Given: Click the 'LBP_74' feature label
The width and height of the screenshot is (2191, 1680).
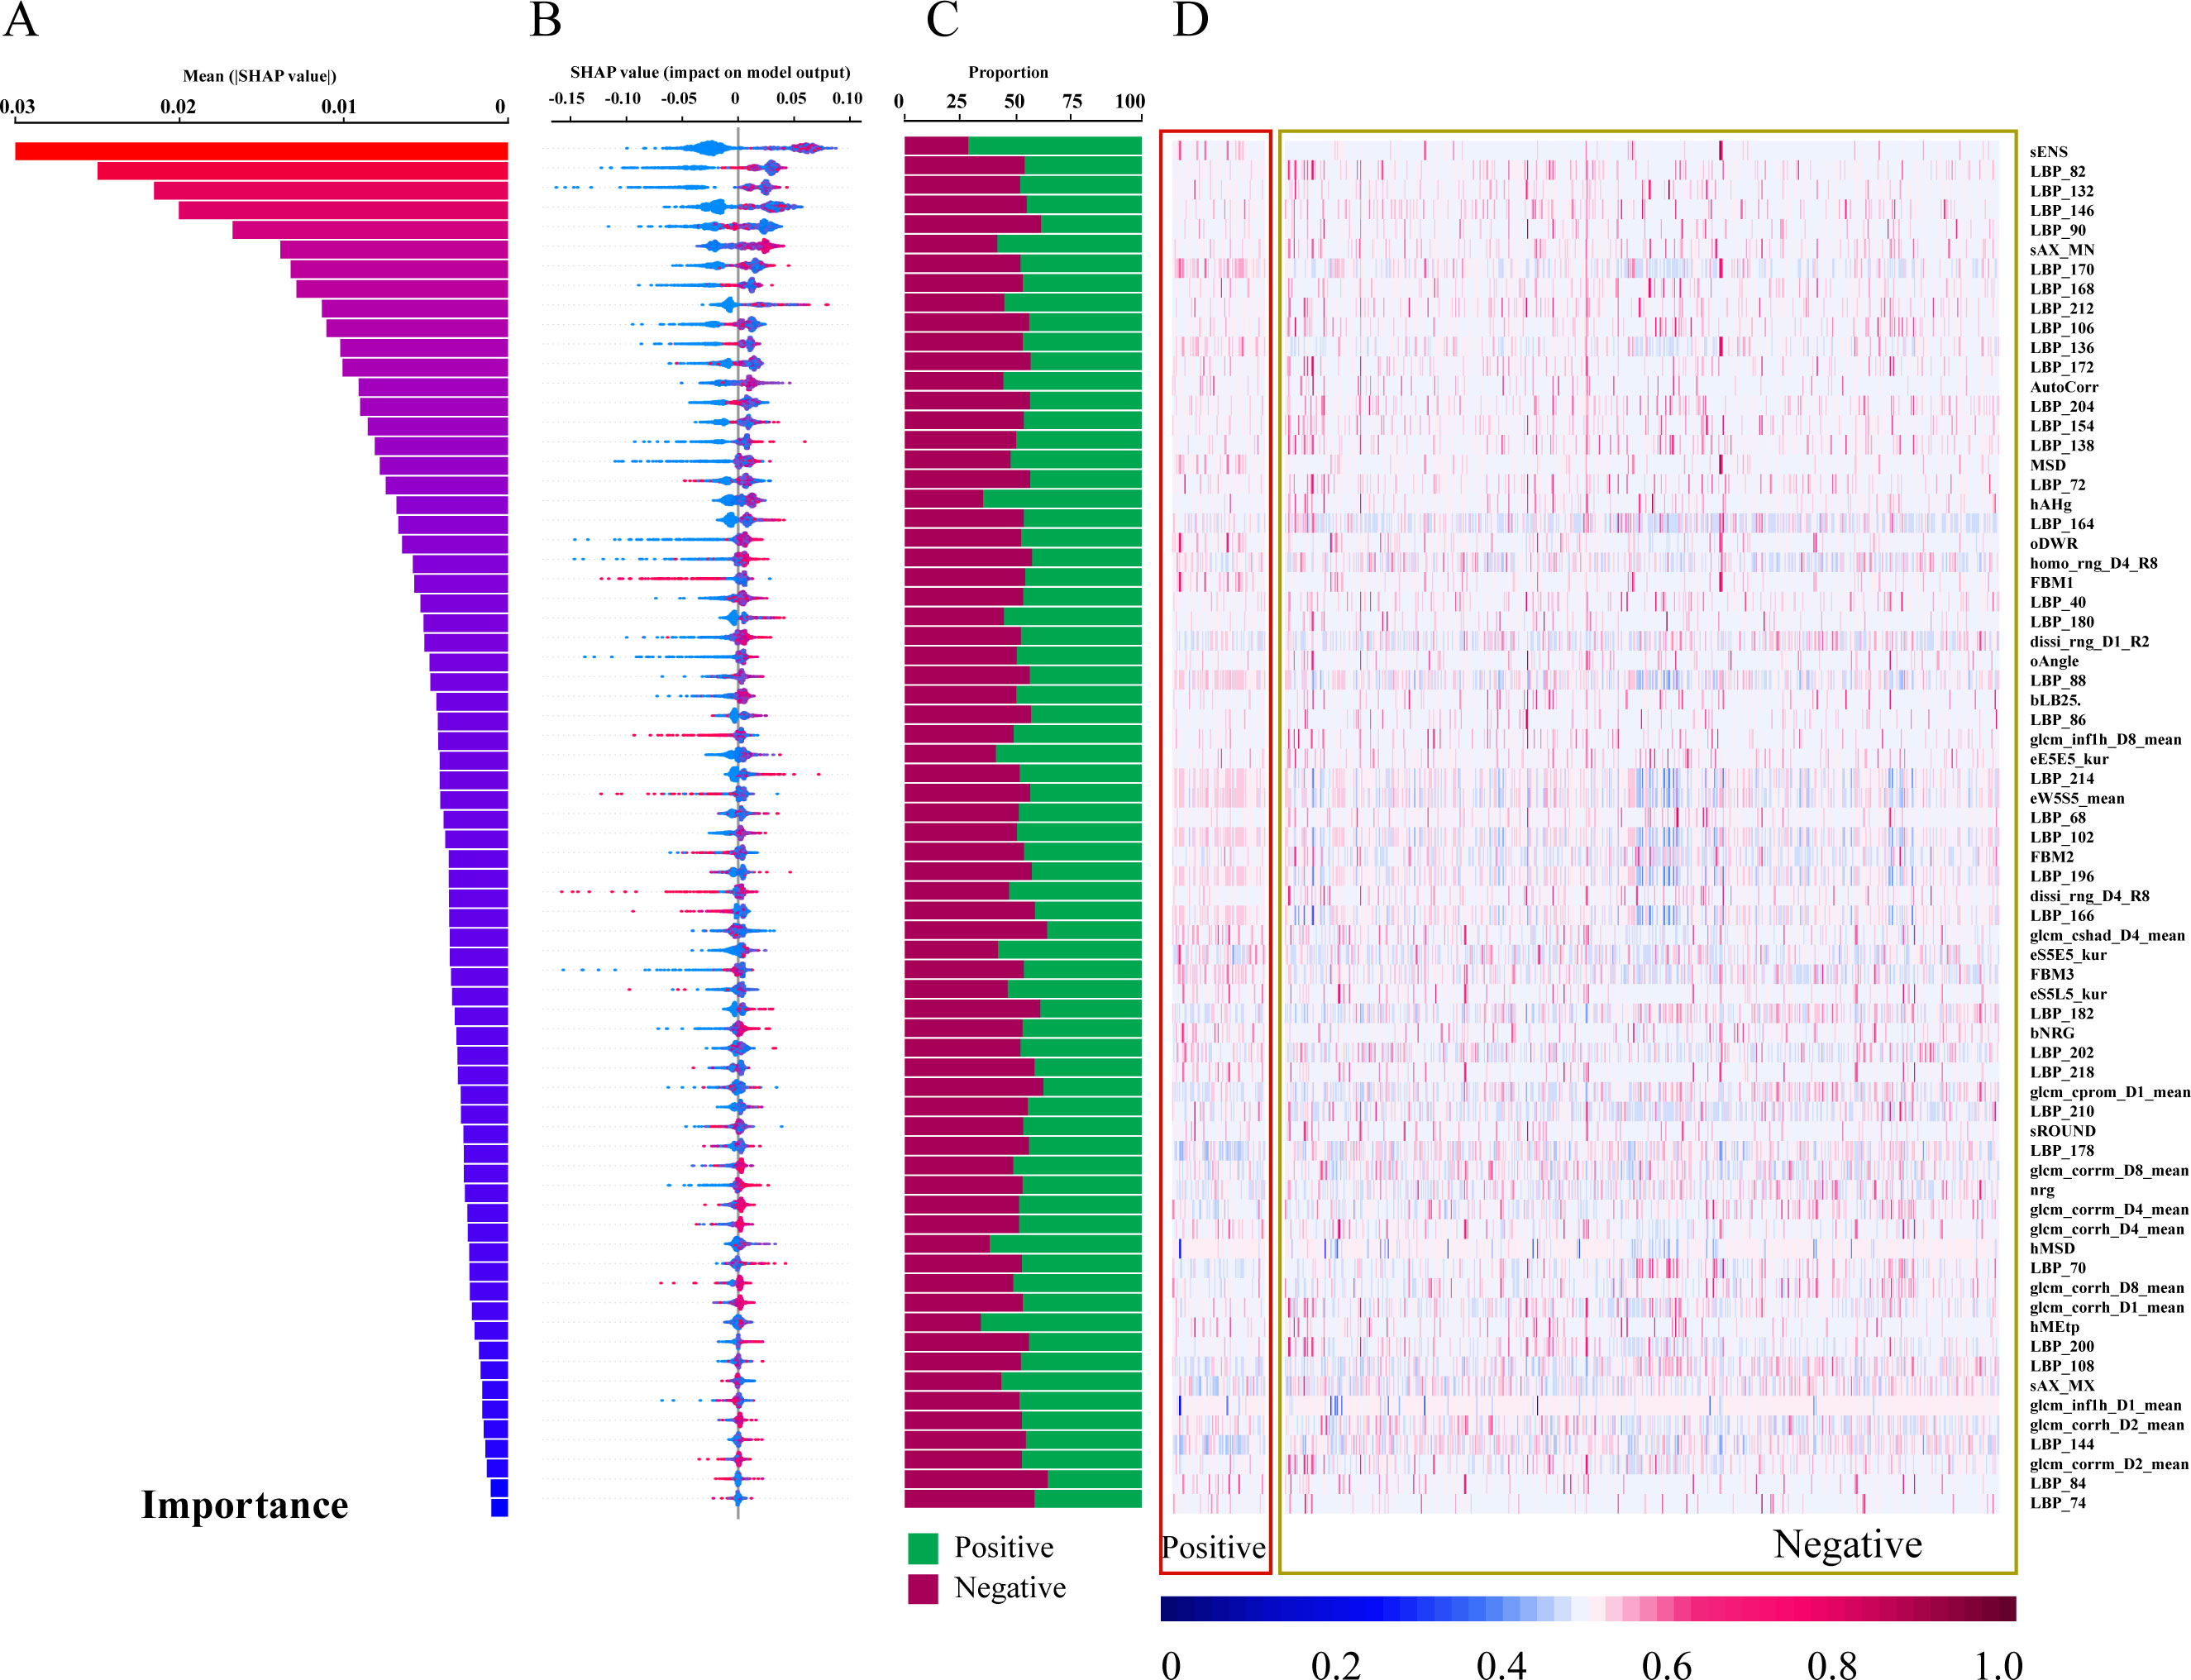Looking at the screenshot, I should pos(2058,1503).
